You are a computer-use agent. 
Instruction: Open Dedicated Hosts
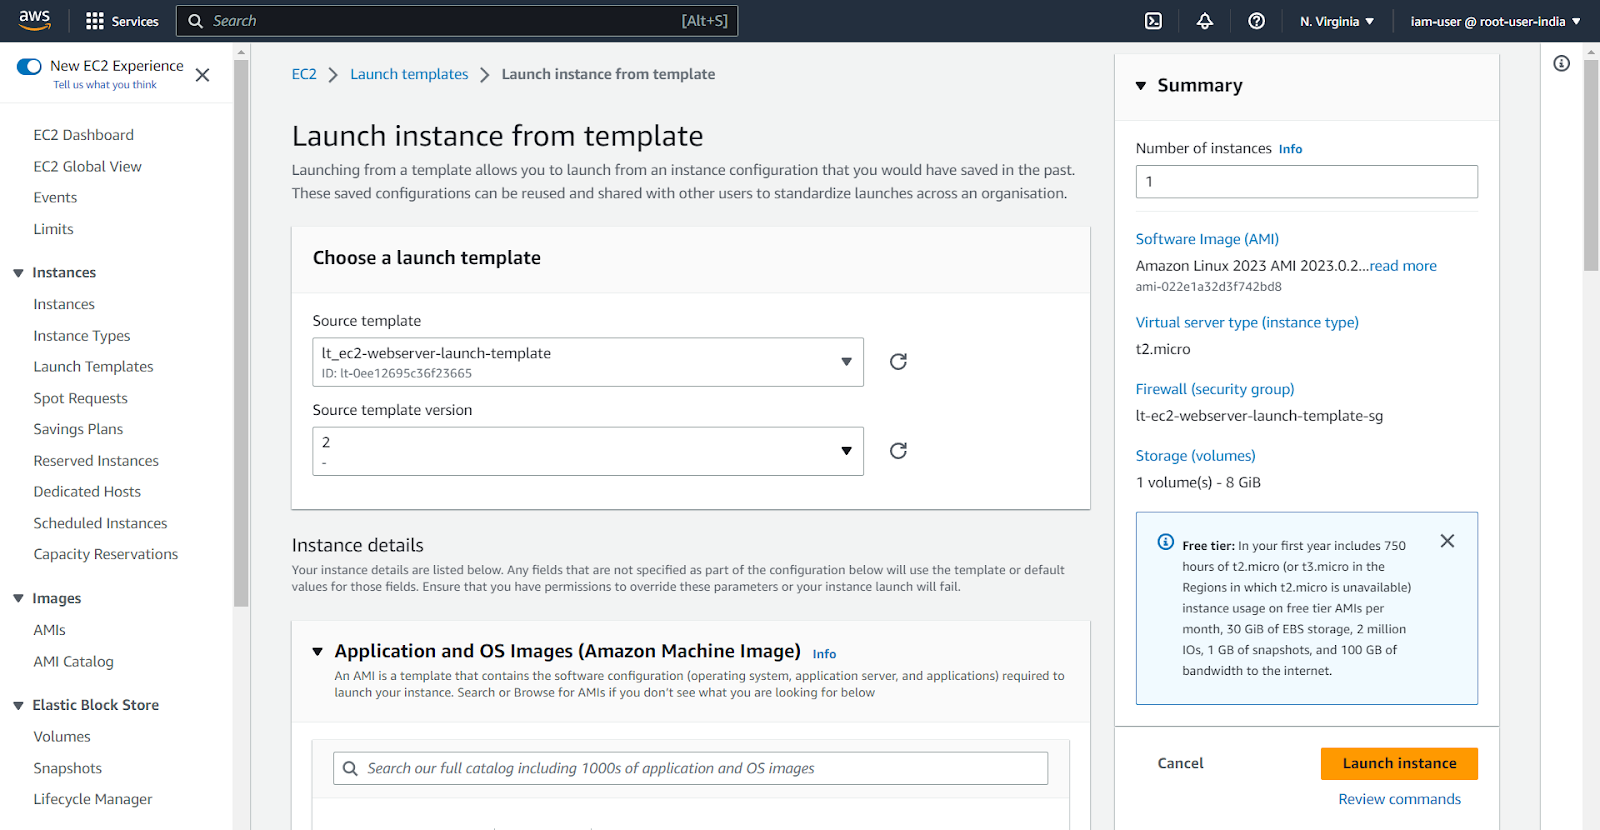point(87,492)
